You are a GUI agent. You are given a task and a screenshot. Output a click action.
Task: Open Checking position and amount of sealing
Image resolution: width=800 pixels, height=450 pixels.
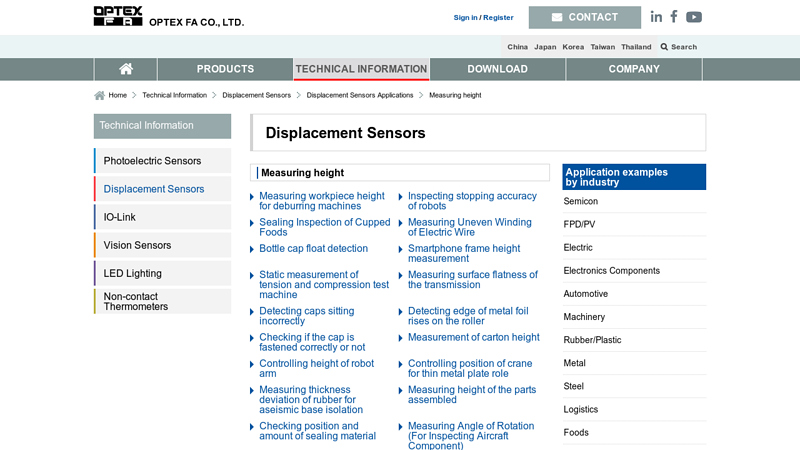317,431
